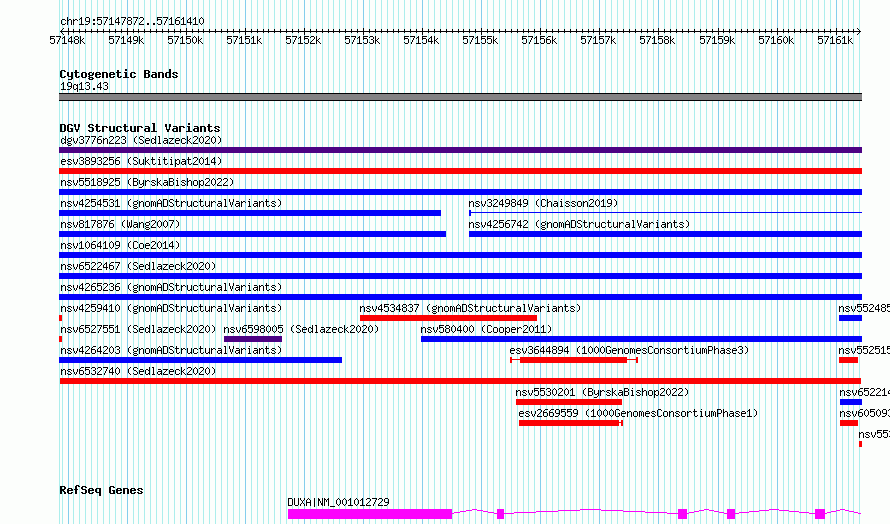Click the 57151k ruler tick label
The image size is (890, 524).
(x=244, y=40)
